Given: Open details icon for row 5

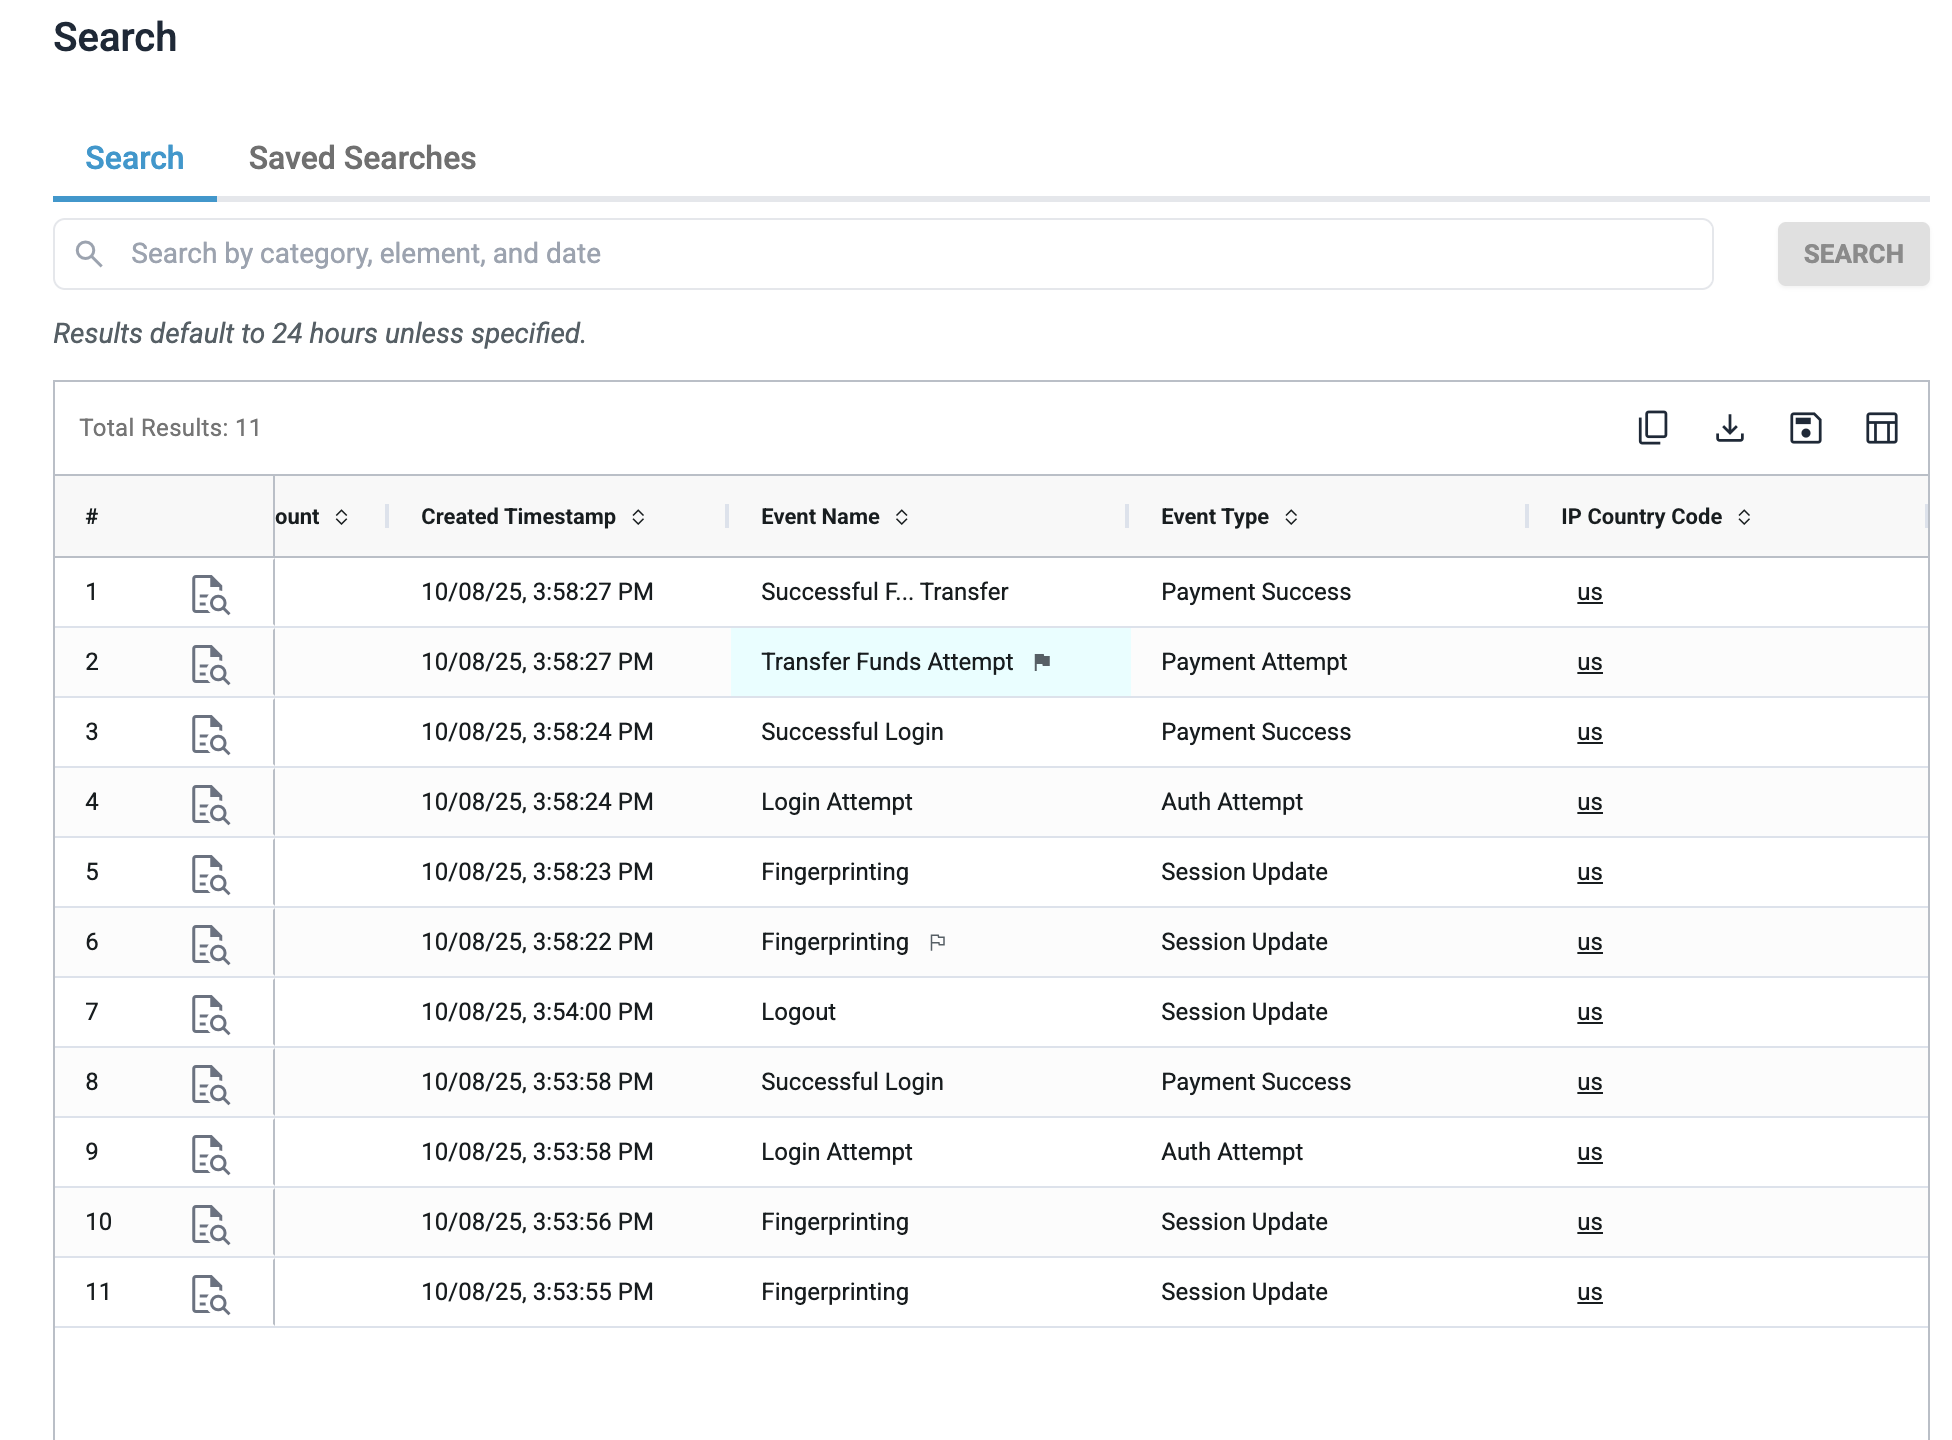Looking at the screenshot, I should 210,874.
